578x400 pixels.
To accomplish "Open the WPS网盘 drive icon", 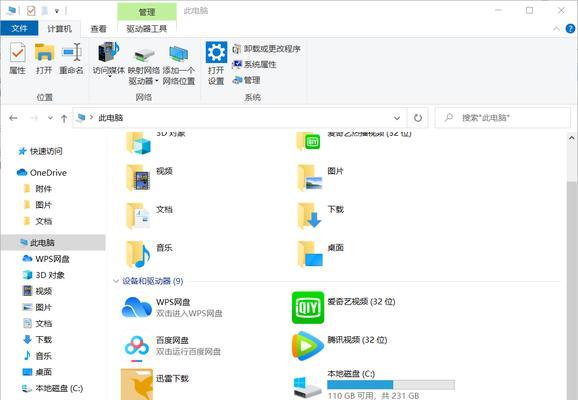I will [136, 307].
